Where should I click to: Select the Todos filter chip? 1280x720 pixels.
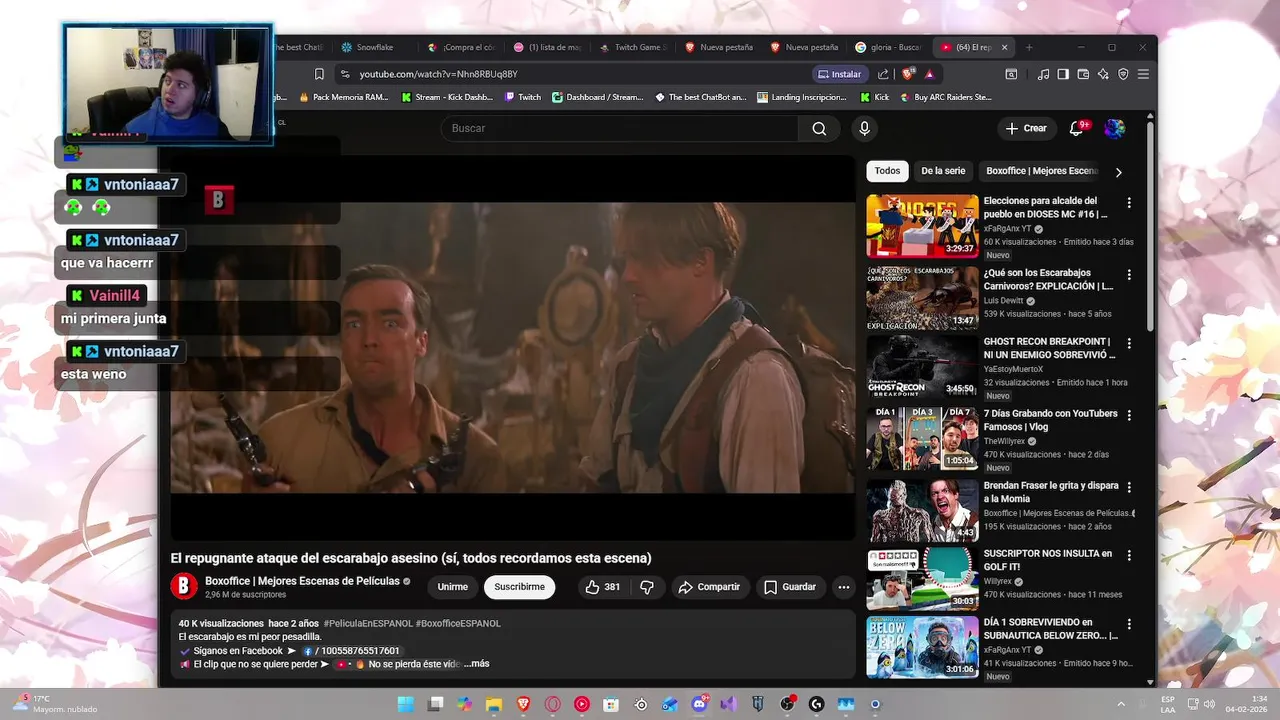(x=887, y=171)
